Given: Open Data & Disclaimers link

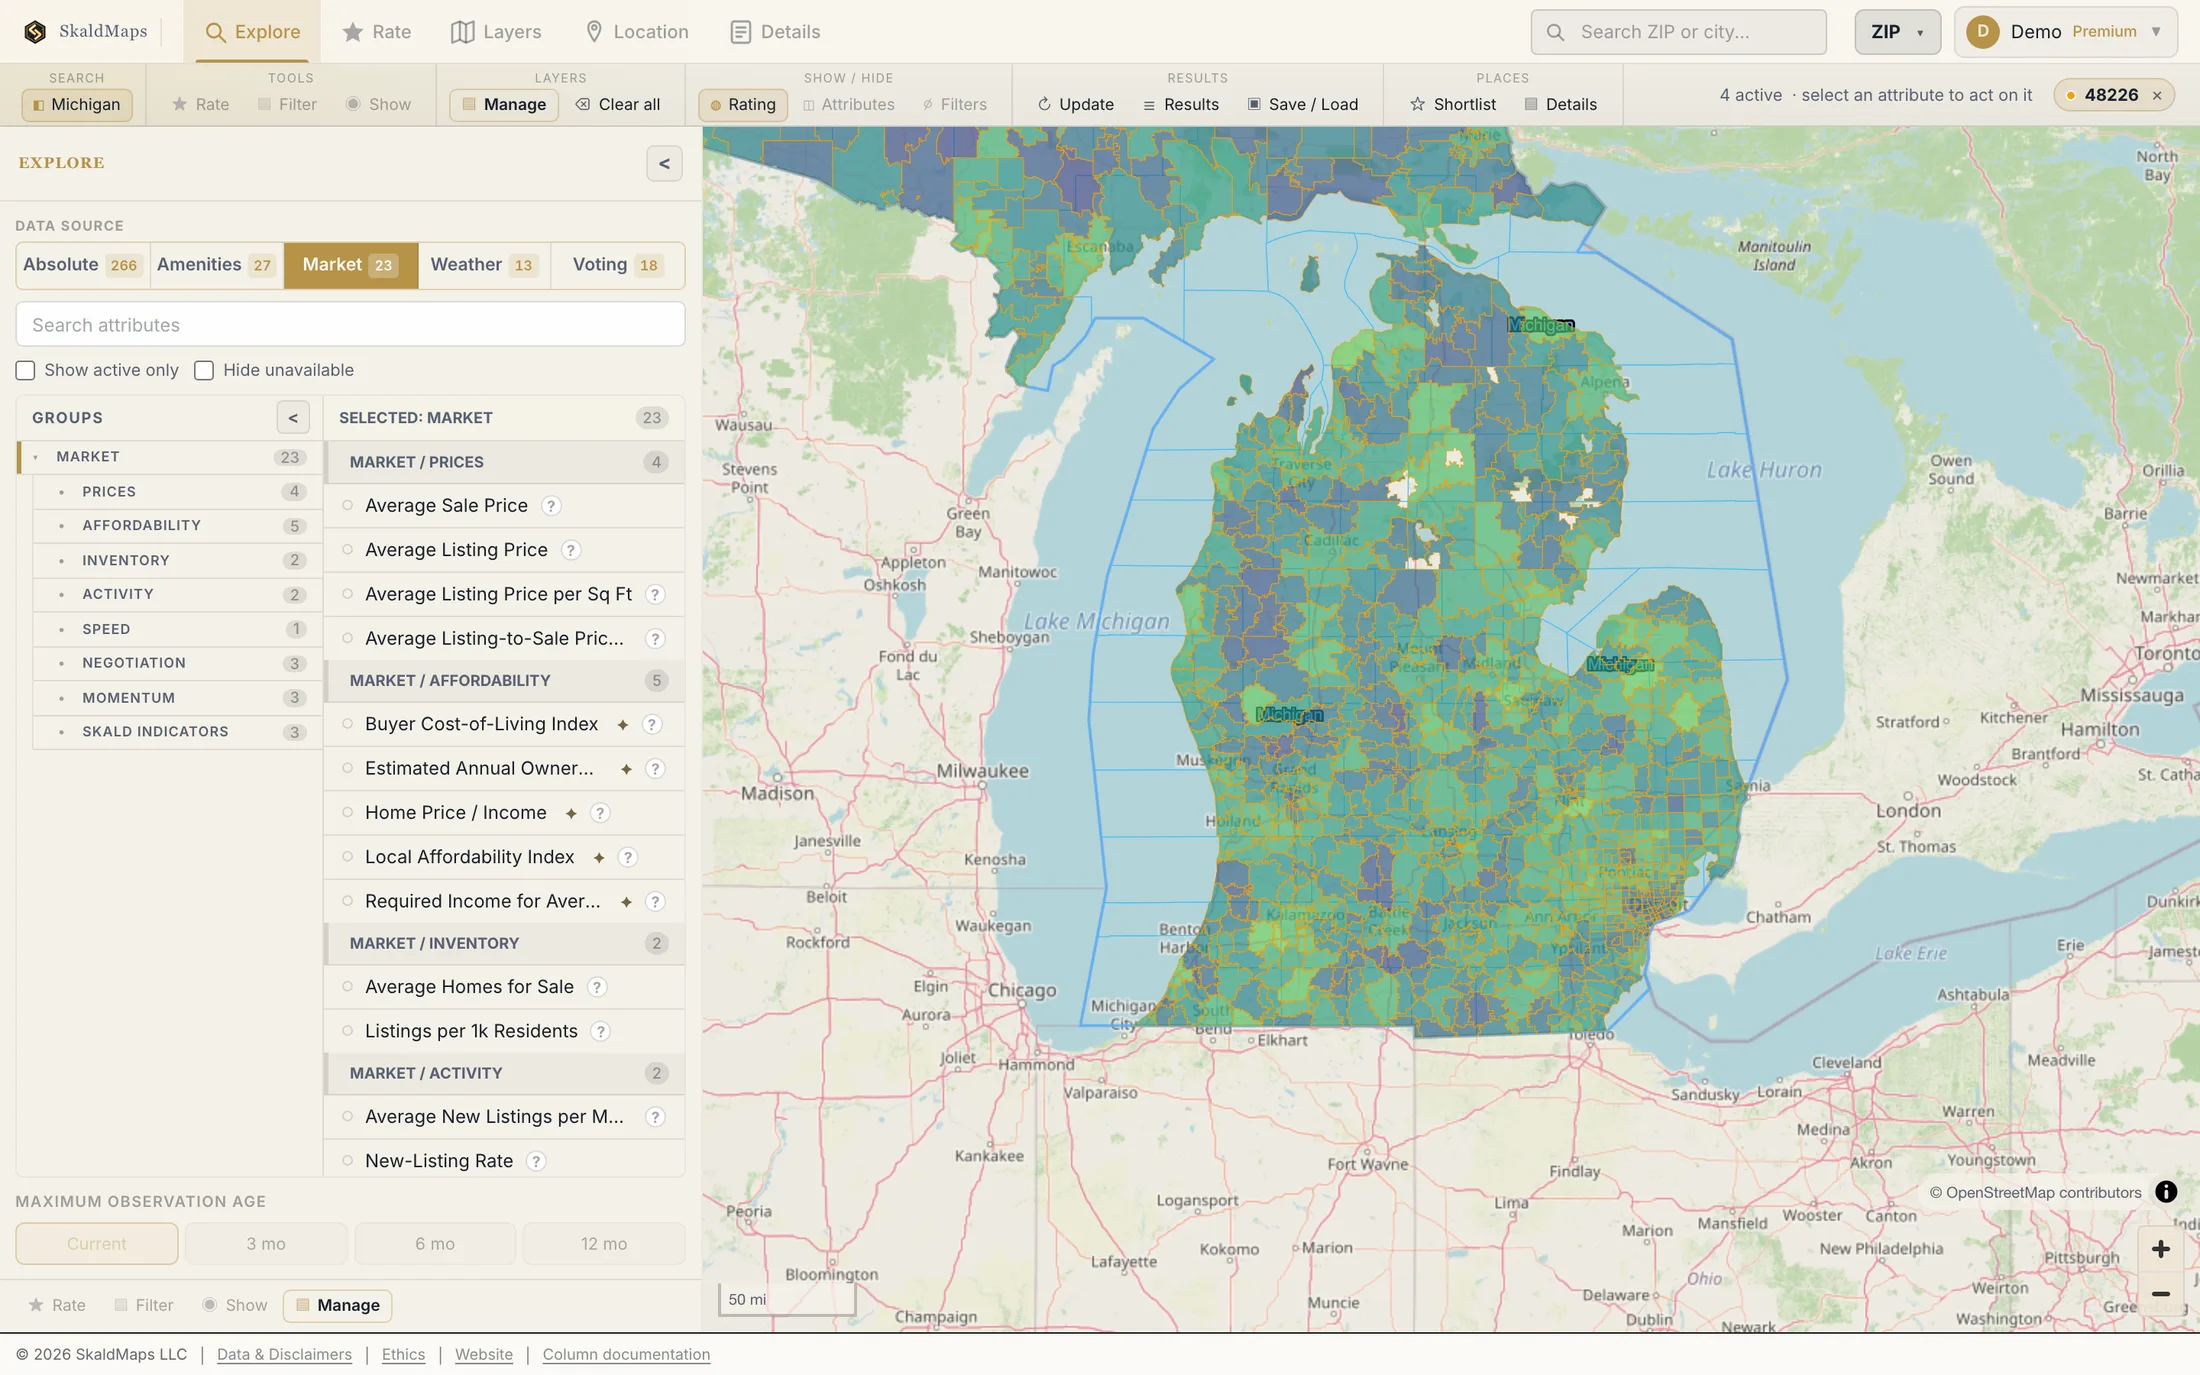Looking at the screenshot, I should coord(284,1354).
